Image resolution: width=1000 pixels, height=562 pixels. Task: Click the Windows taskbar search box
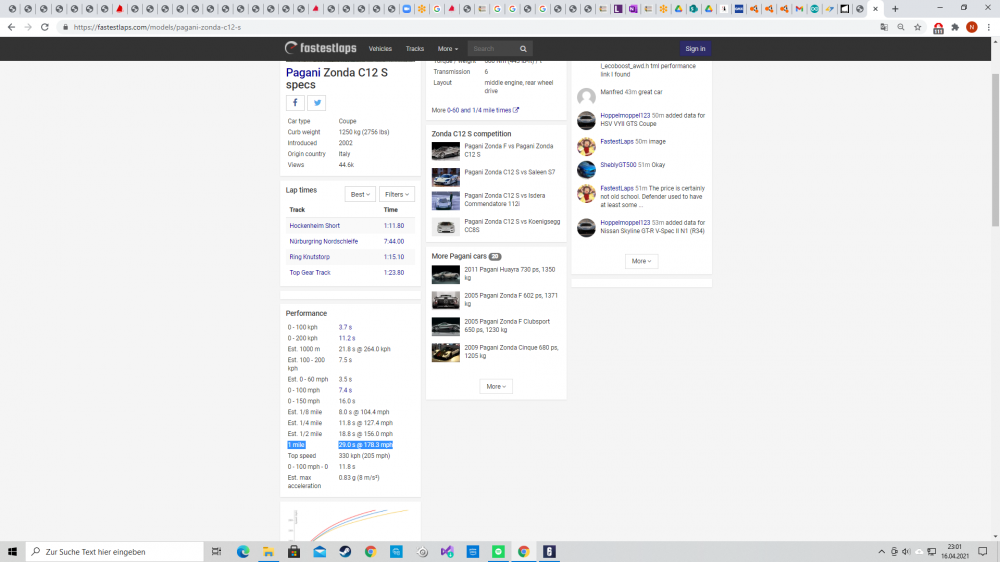point(115,552)
